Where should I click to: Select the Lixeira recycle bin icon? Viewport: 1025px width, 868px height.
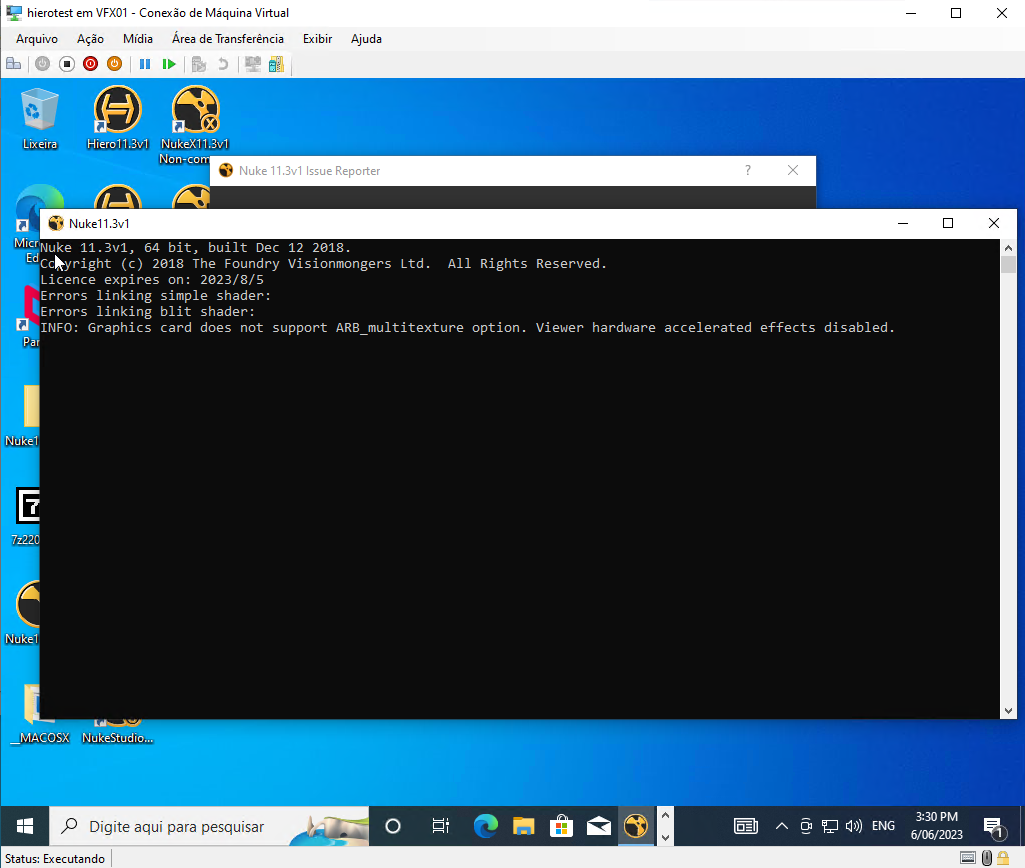tap(40, 119)
